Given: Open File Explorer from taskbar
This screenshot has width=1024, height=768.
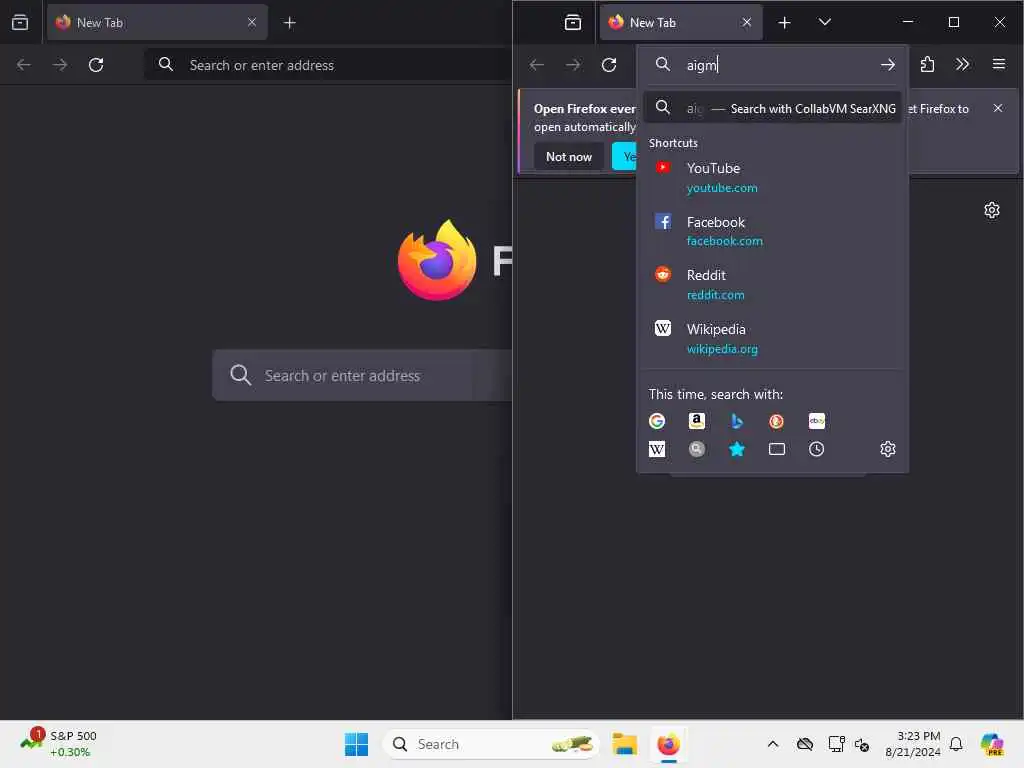Looking at the screenshot, I should pos(624,744).
